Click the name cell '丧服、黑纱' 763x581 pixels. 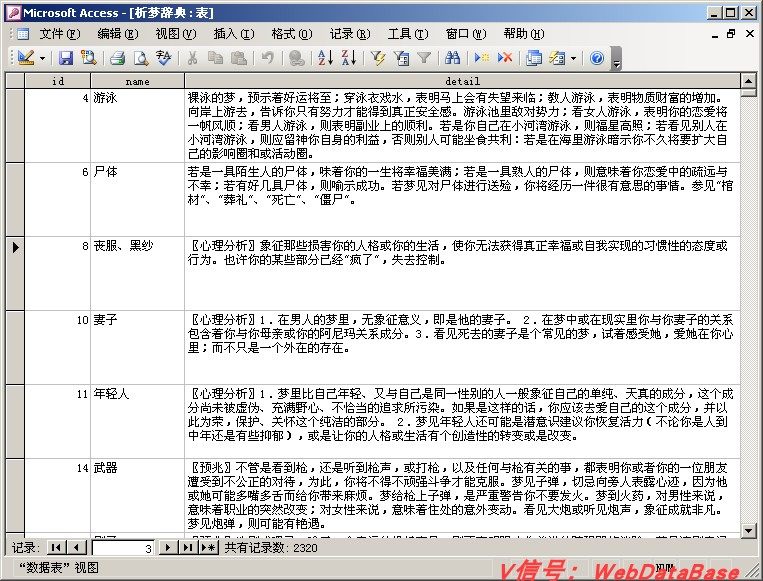coord(137,273)
